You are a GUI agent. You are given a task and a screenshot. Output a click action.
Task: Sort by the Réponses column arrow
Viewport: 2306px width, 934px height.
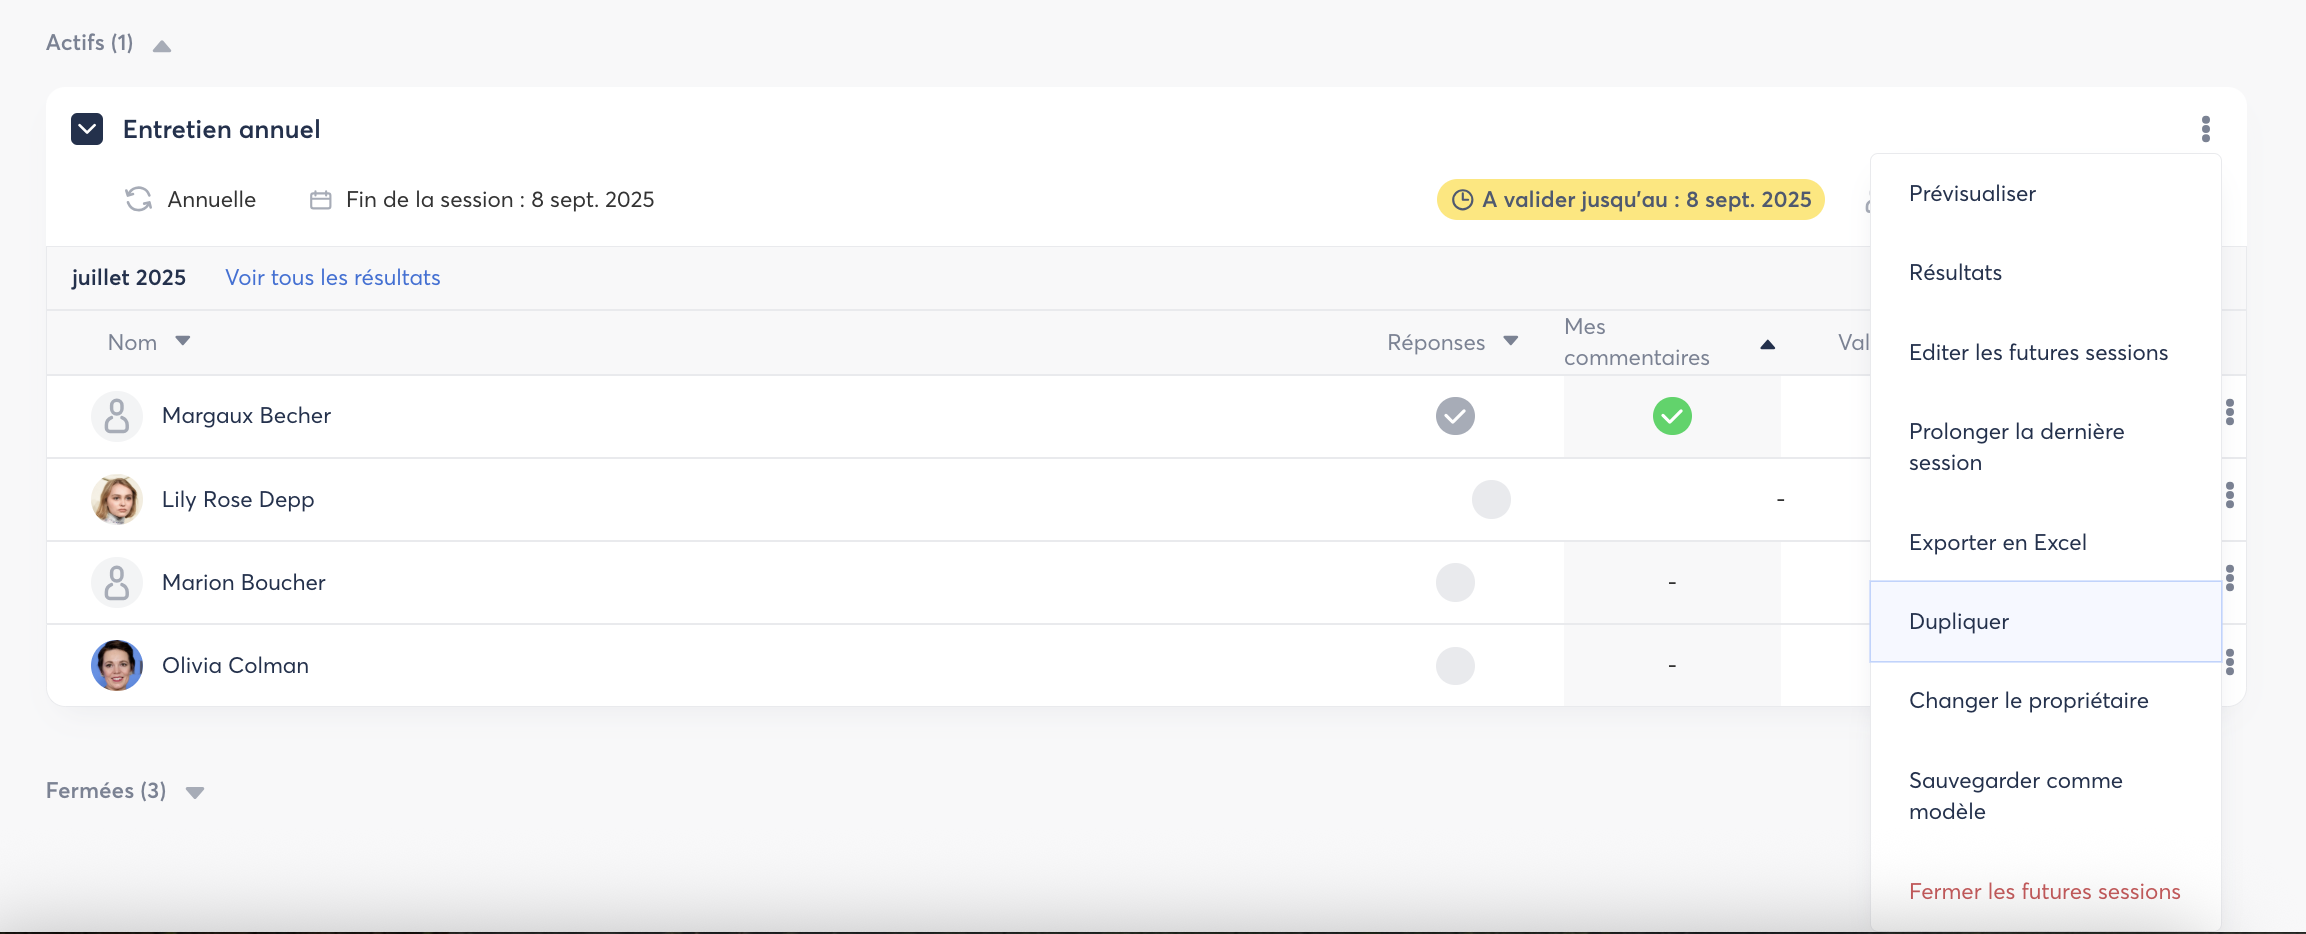coord(1510,342)
